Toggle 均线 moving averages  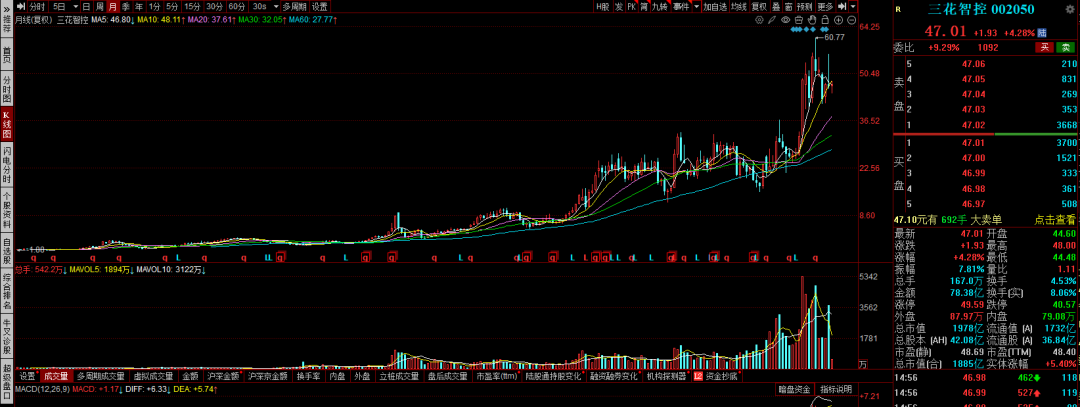coord(739,6)
